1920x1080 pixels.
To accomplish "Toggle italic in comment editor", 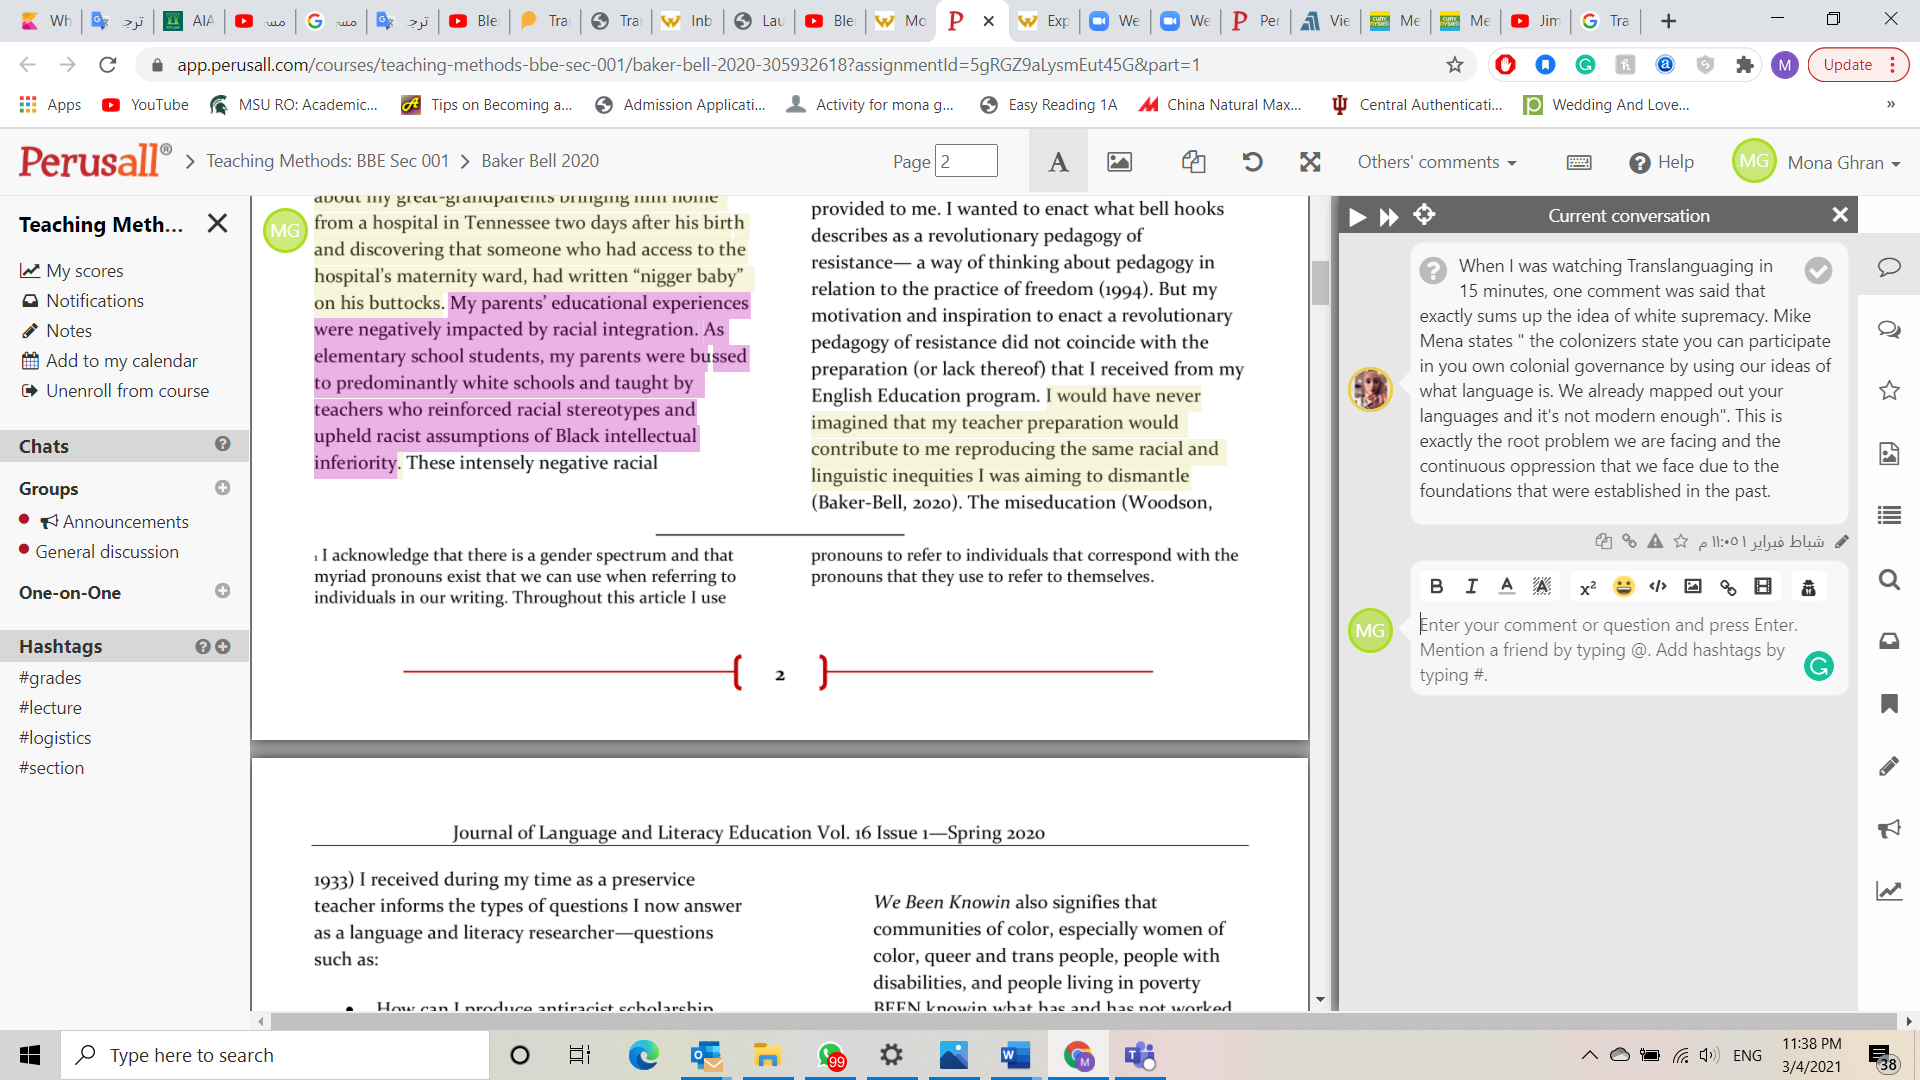I will pos(1471,587).
